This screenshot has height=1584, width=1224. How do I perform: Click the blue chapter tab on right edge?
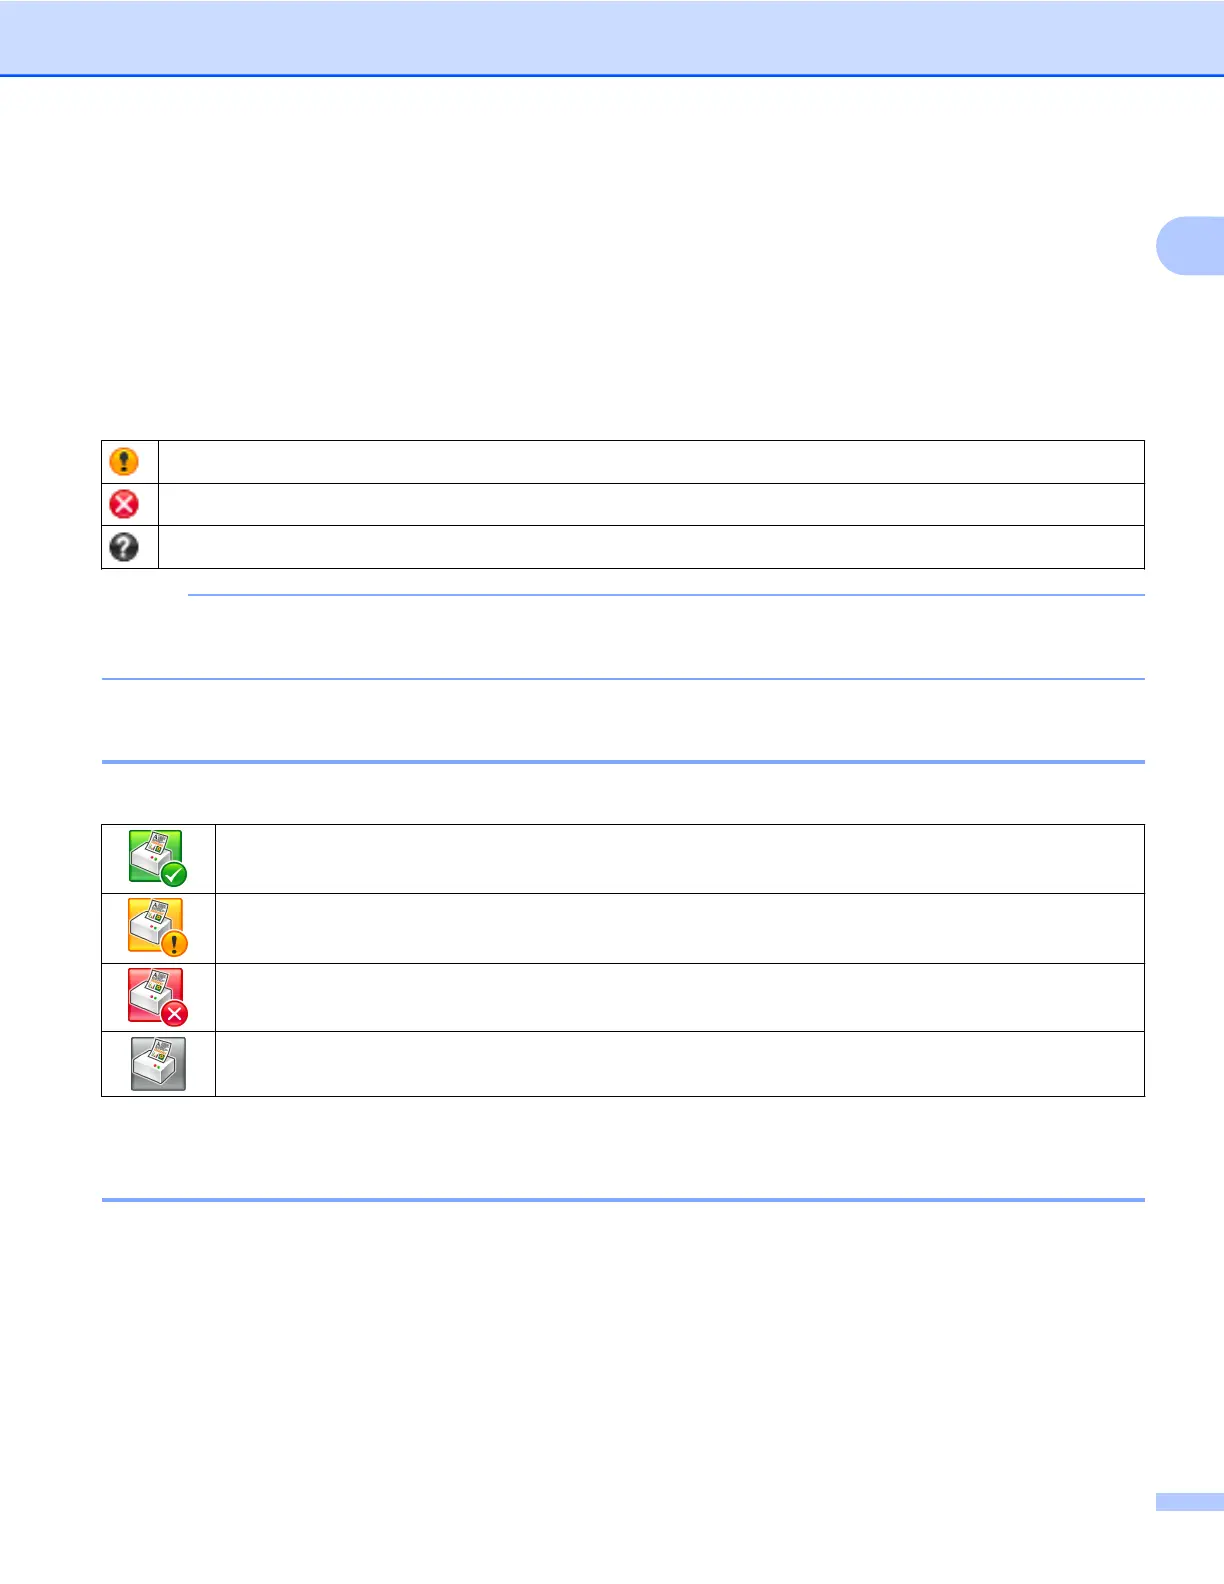pos(1190,245)
